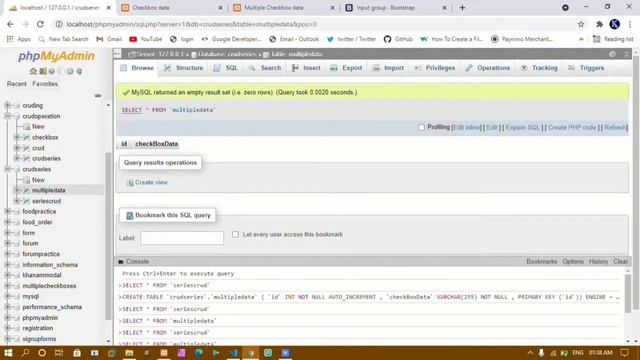Viewport: 640px width, 360px height.
Task: Click the log out icon in sidebar
Action: [42, 71]
